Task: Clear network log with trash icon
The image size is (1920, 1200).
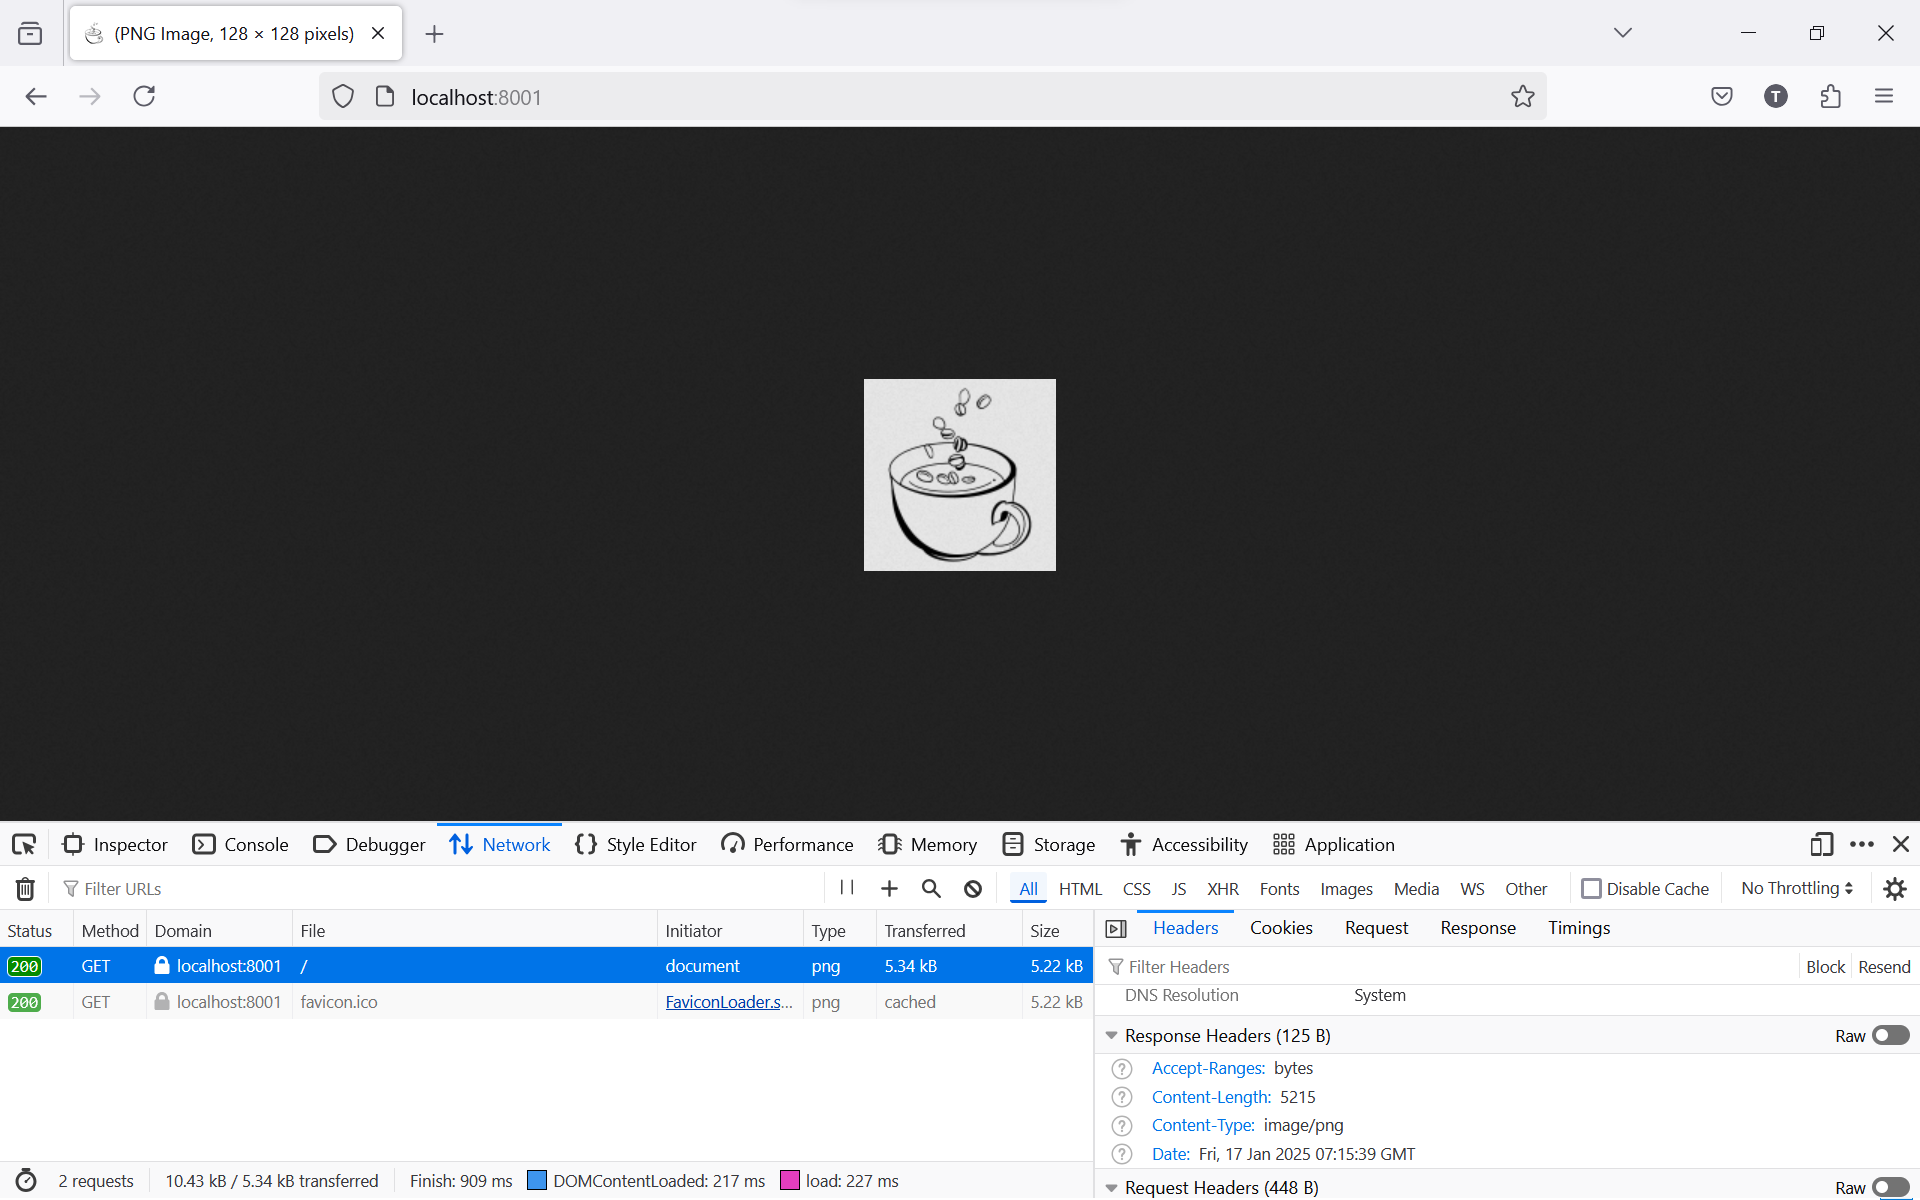Action: click(26, 889)
